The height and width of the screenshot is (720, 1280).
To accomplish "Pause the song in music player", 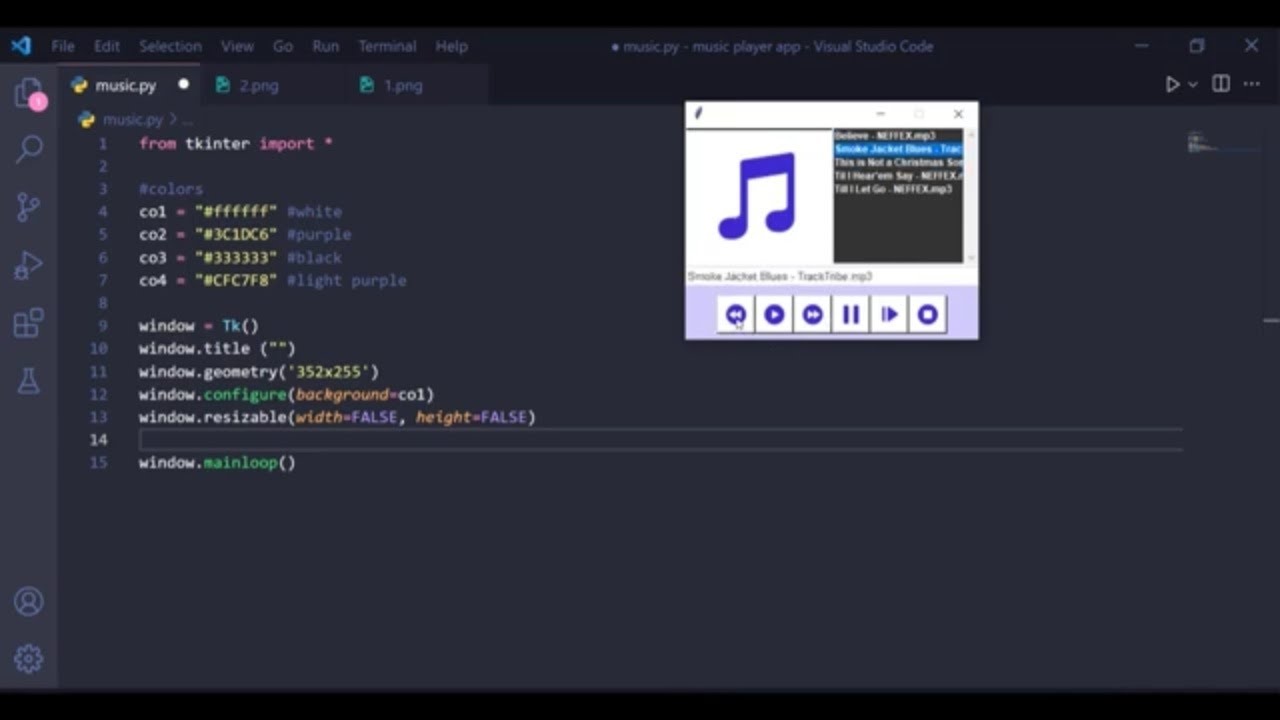I will tap(851, 314).
